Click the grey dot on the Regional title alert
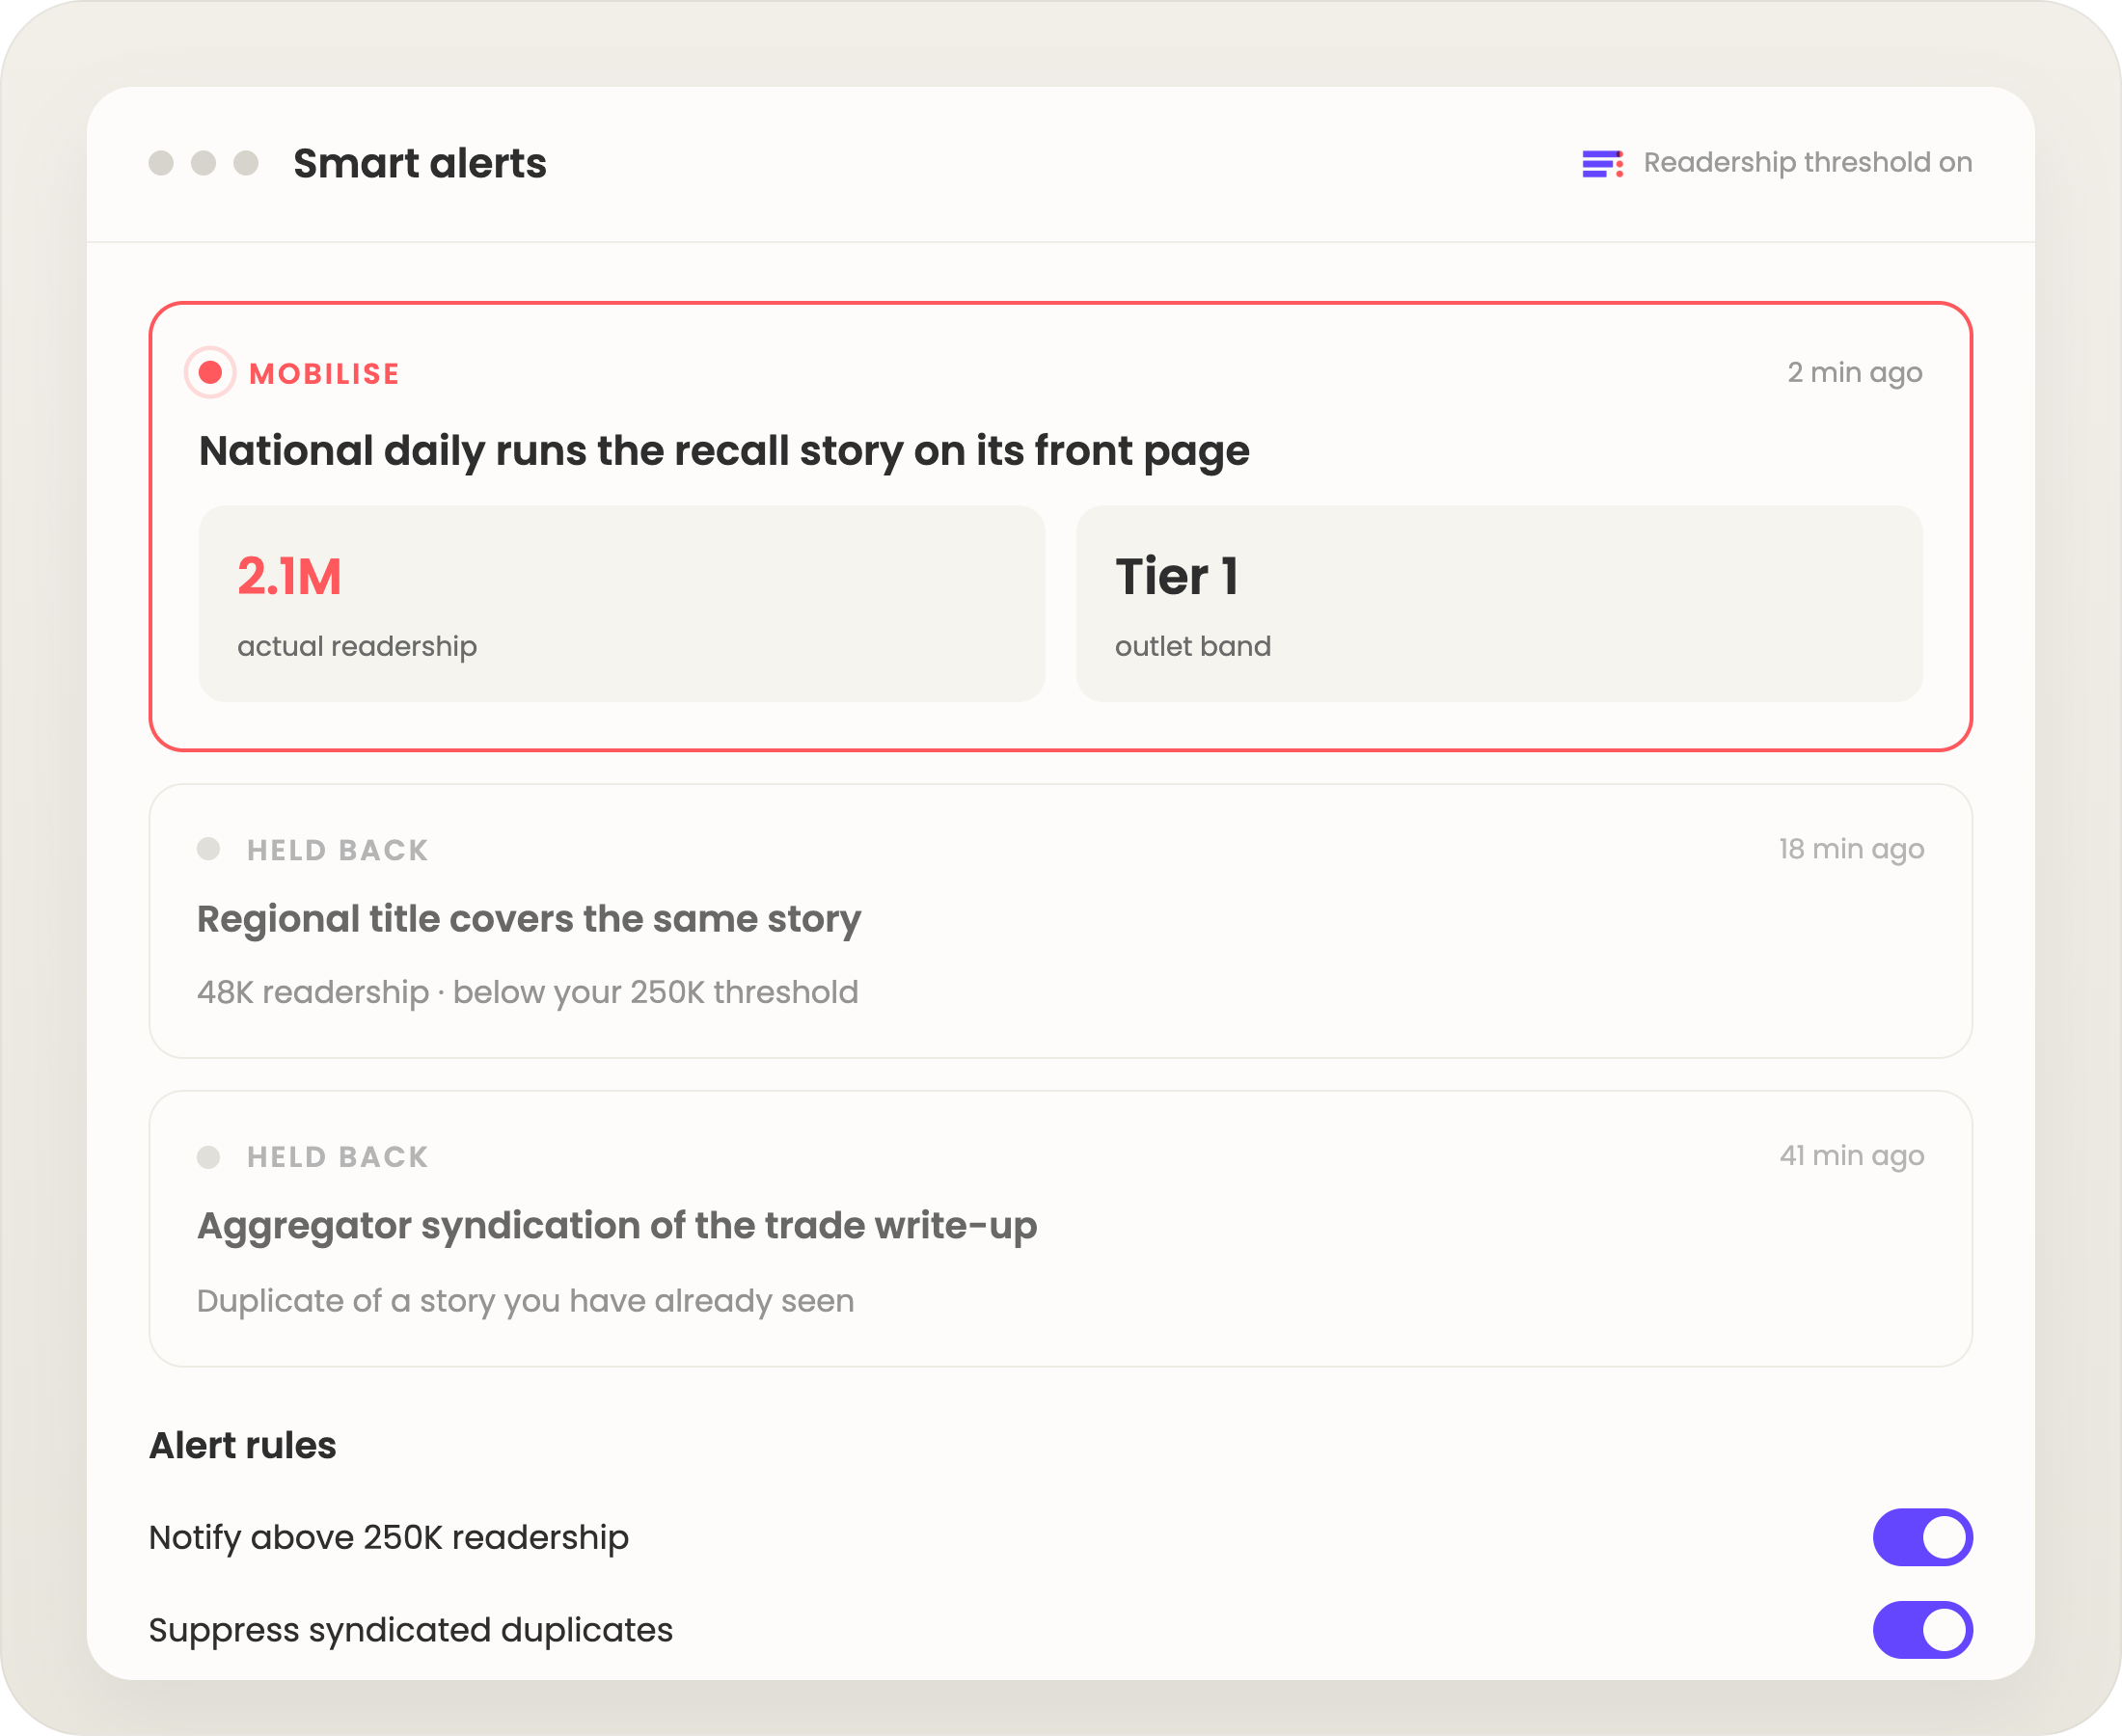The width and height of the screenshot is (2122, 1736). (x=208, y=849)
